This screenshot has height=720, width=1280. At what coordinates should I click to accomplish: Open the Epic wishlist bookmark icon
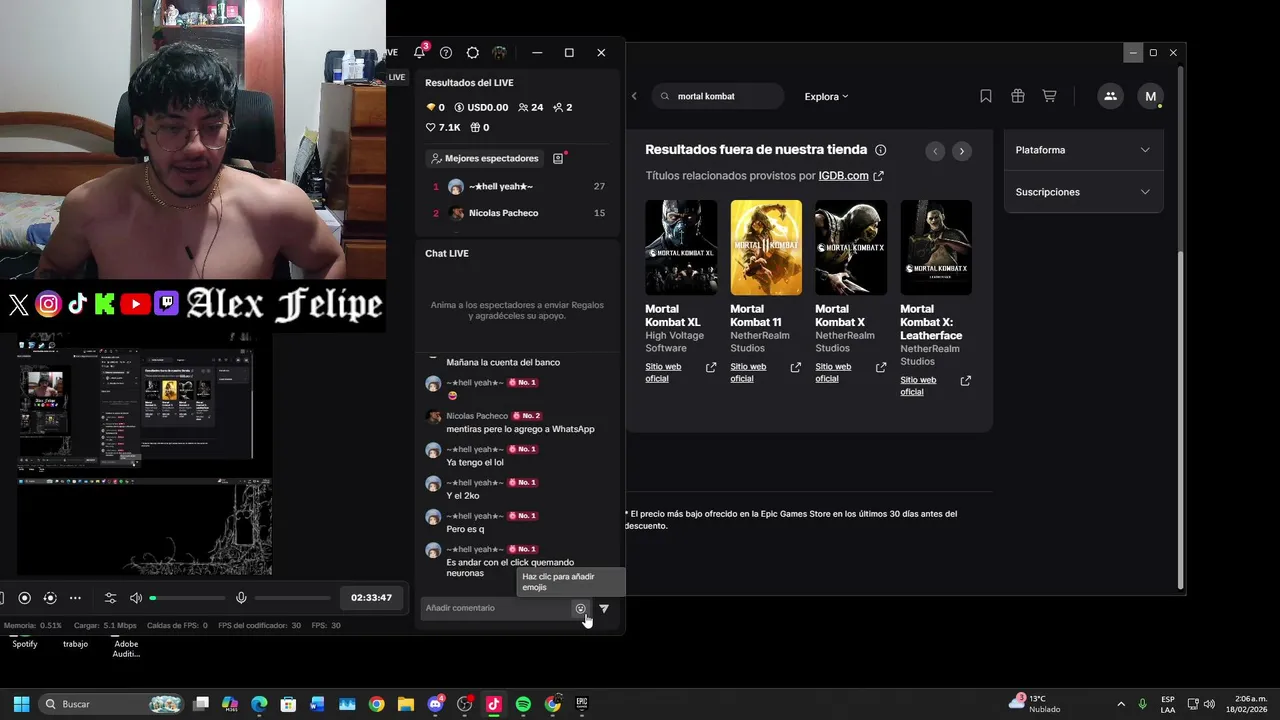986,96
